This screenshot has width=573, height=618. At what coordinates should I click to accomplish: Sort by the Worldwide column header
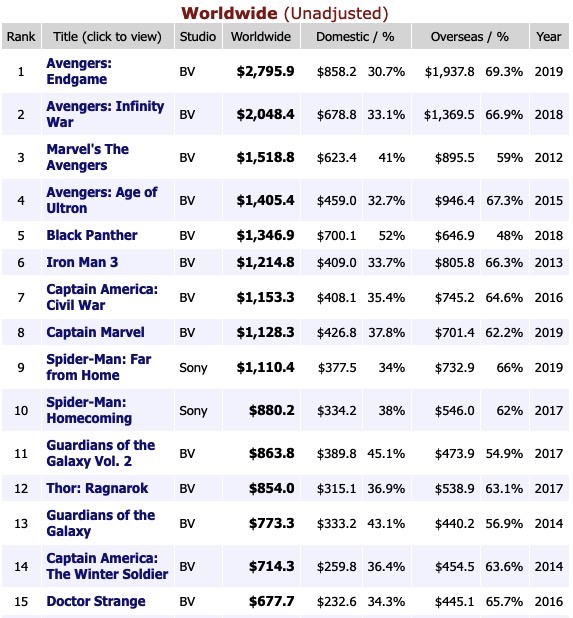[261, 36]
